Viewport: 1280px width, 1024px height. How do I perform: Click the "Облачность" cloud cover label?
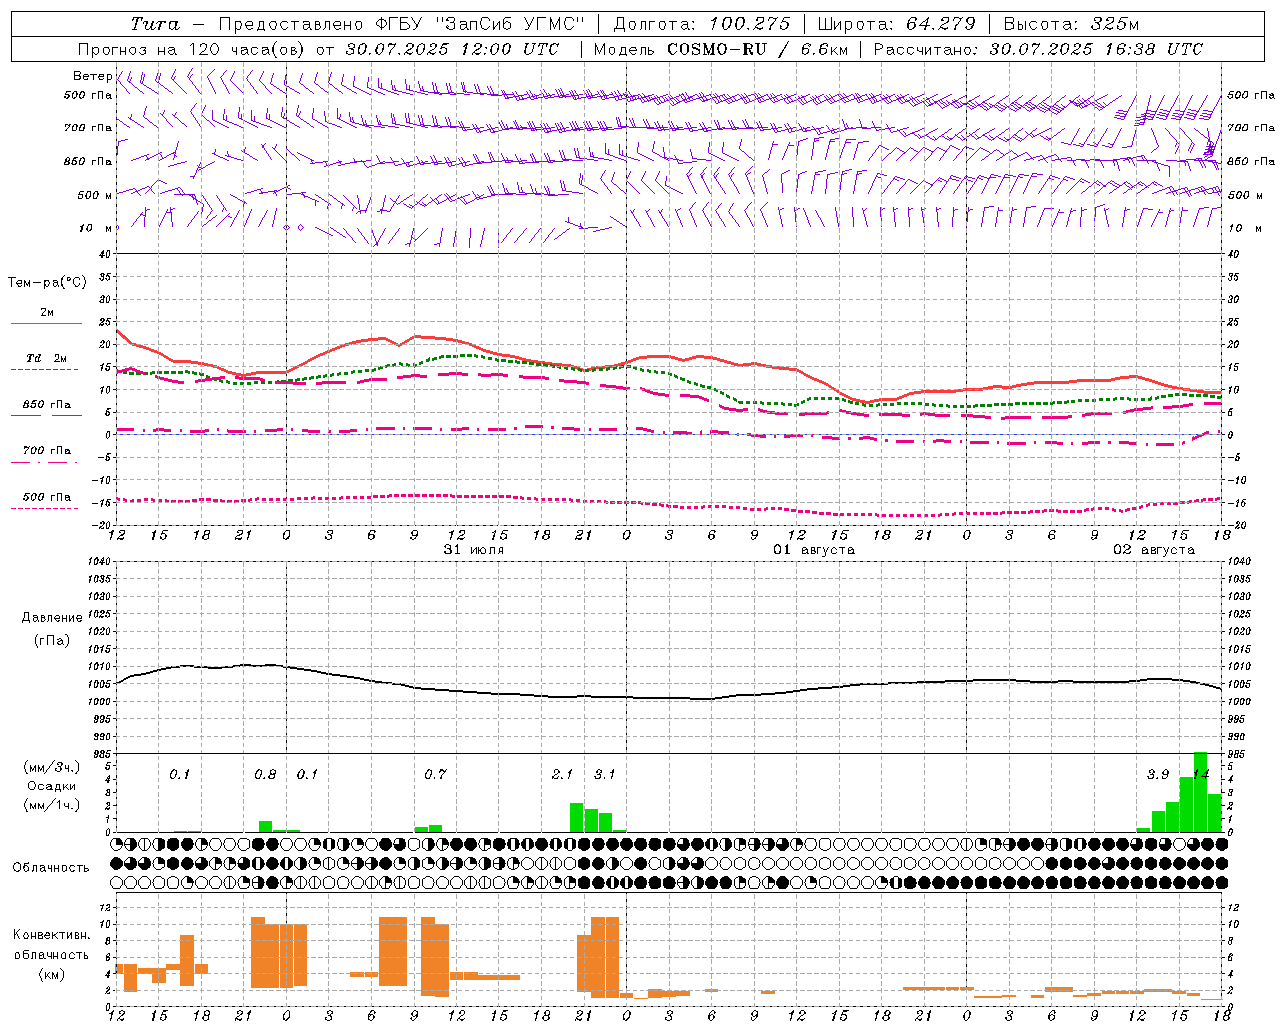51,868
